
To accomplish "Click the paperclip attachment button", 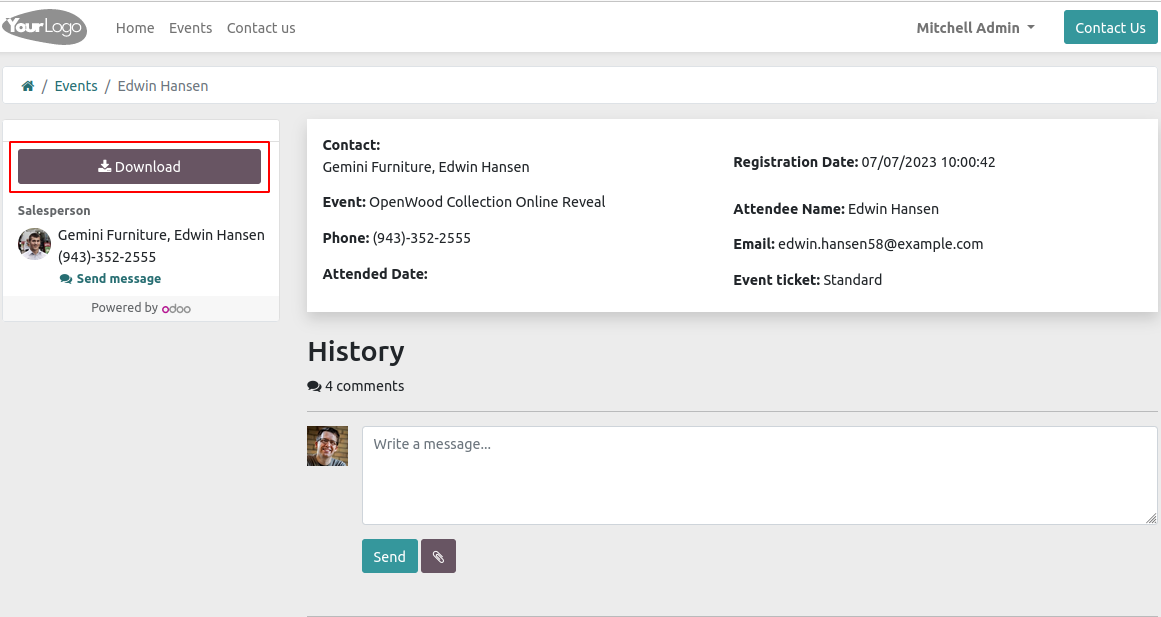I will [x=438, y=556].
